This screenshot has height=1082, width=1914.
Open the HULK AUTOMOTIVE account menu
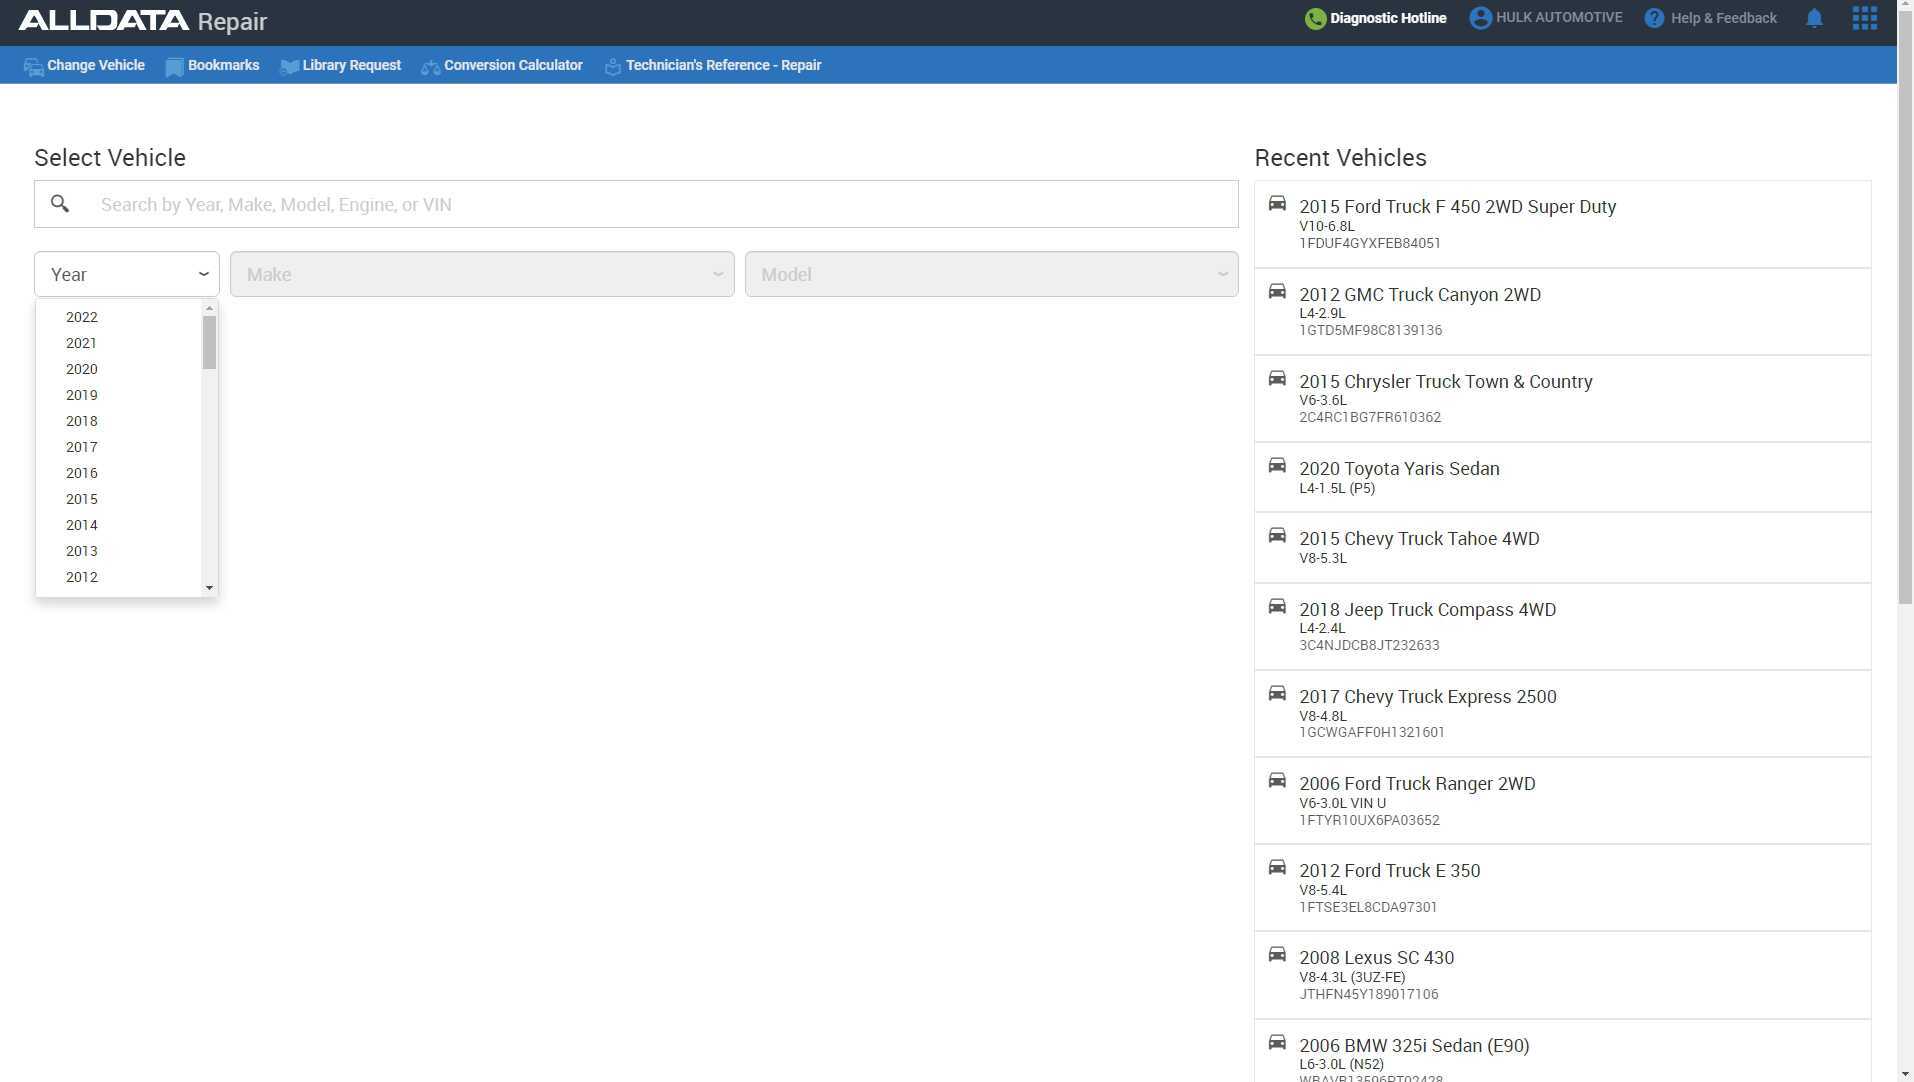1546,18
